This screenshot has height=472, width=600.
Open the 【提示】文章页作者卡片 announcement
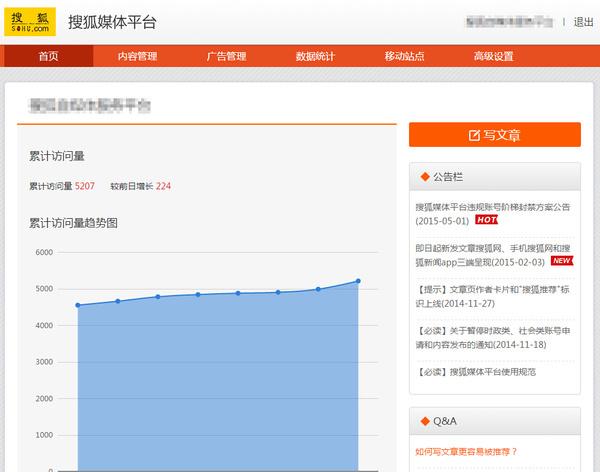coord(493,296)
